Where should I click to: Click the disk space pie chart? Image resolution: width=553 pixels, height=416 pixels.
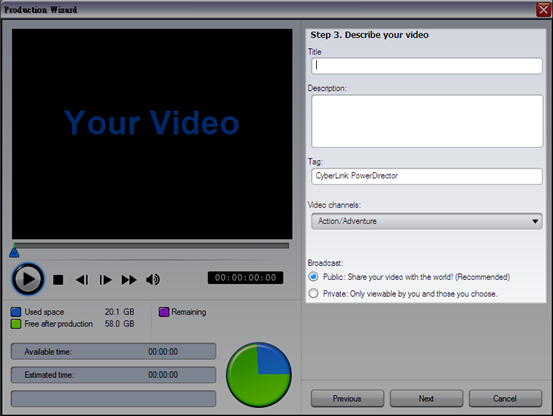point(259,375)
